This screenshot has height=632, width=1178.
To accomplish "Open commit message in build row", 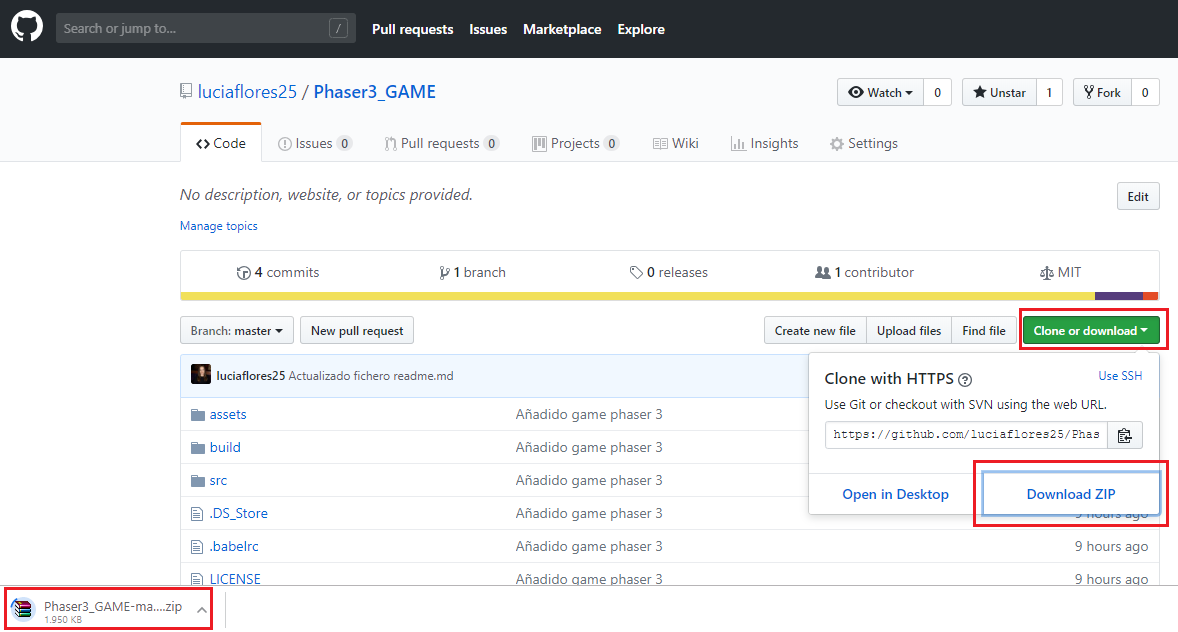I will coord(589,447).
